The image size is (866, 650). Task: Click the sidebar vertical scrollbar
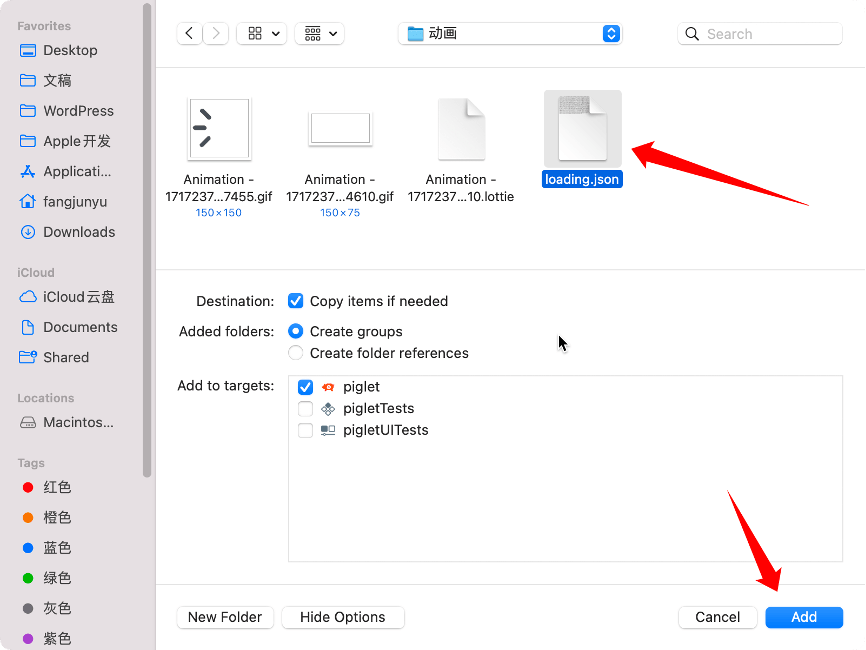click(146, 240)
